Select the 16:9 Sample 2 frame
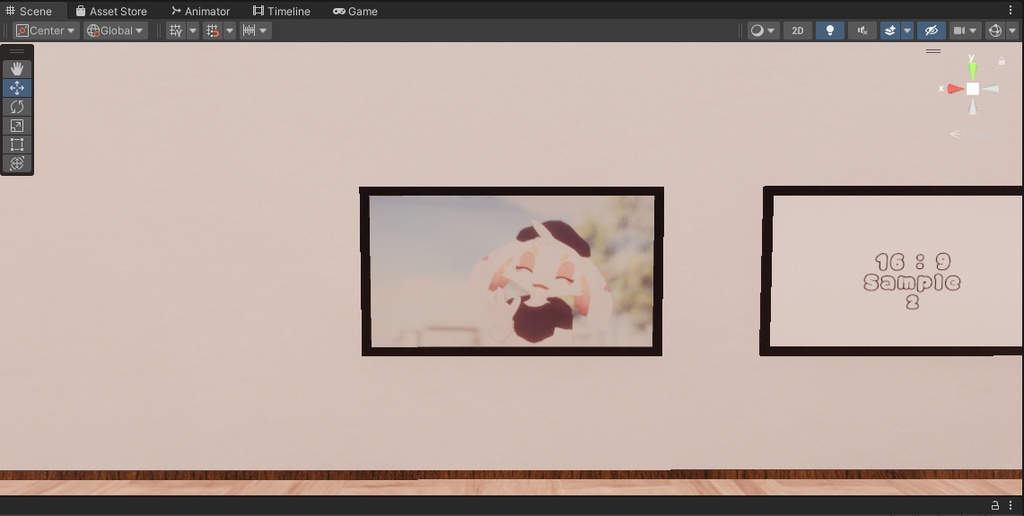This screenshot has height=516, width=1024. 892,271
